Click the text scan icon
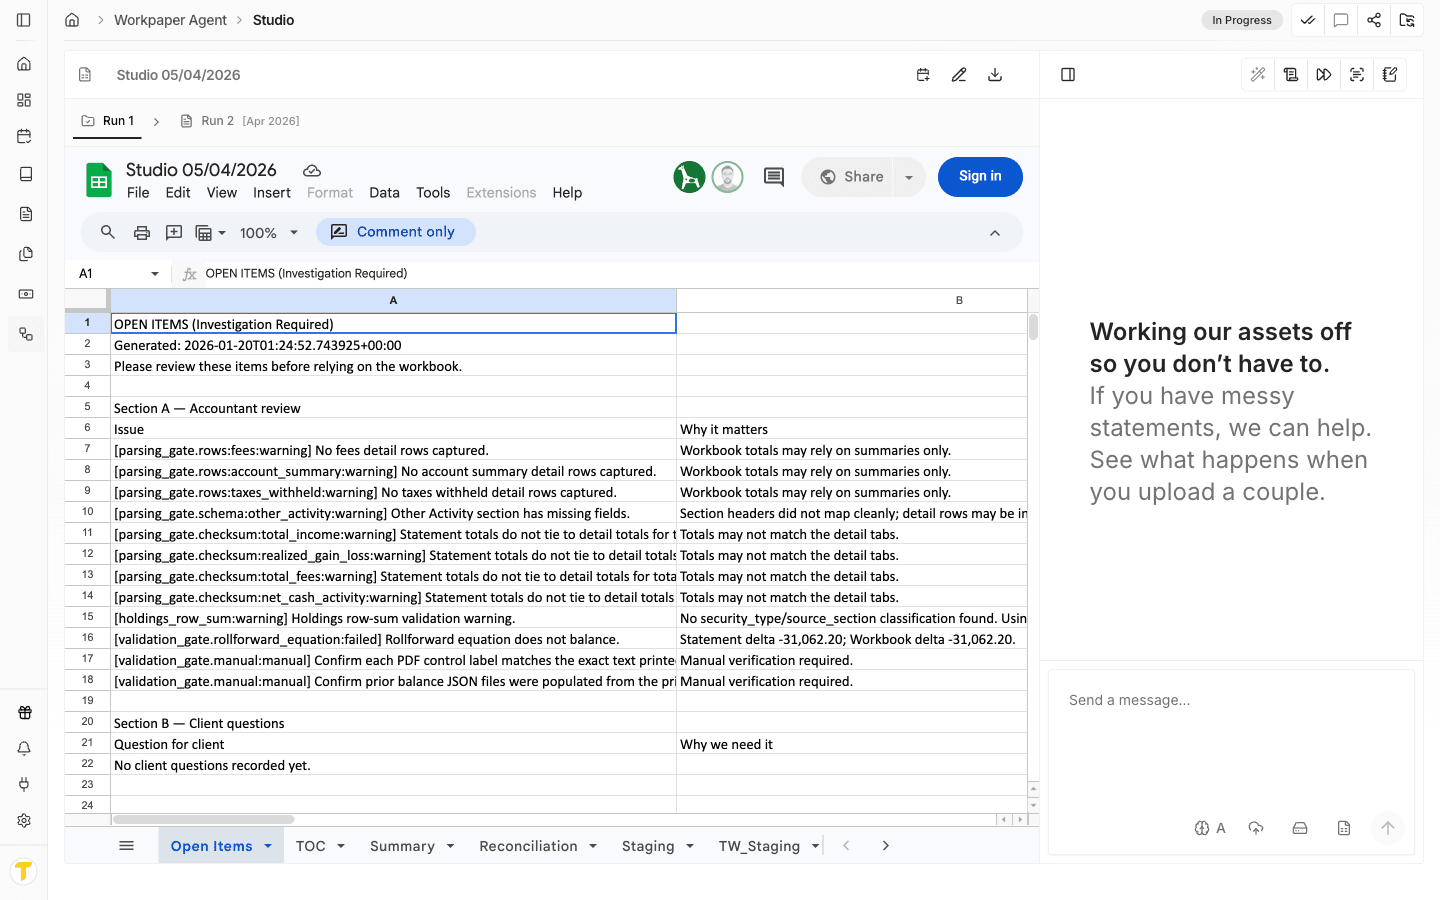 pyautogui.click(x=1357, y=75)
